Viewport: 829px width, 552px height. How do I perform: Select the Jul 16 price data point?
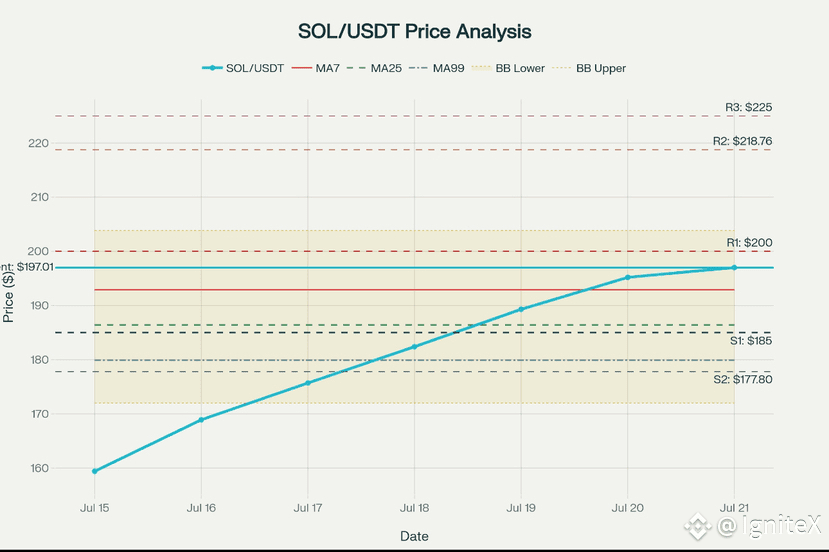(x=201, y=420)
